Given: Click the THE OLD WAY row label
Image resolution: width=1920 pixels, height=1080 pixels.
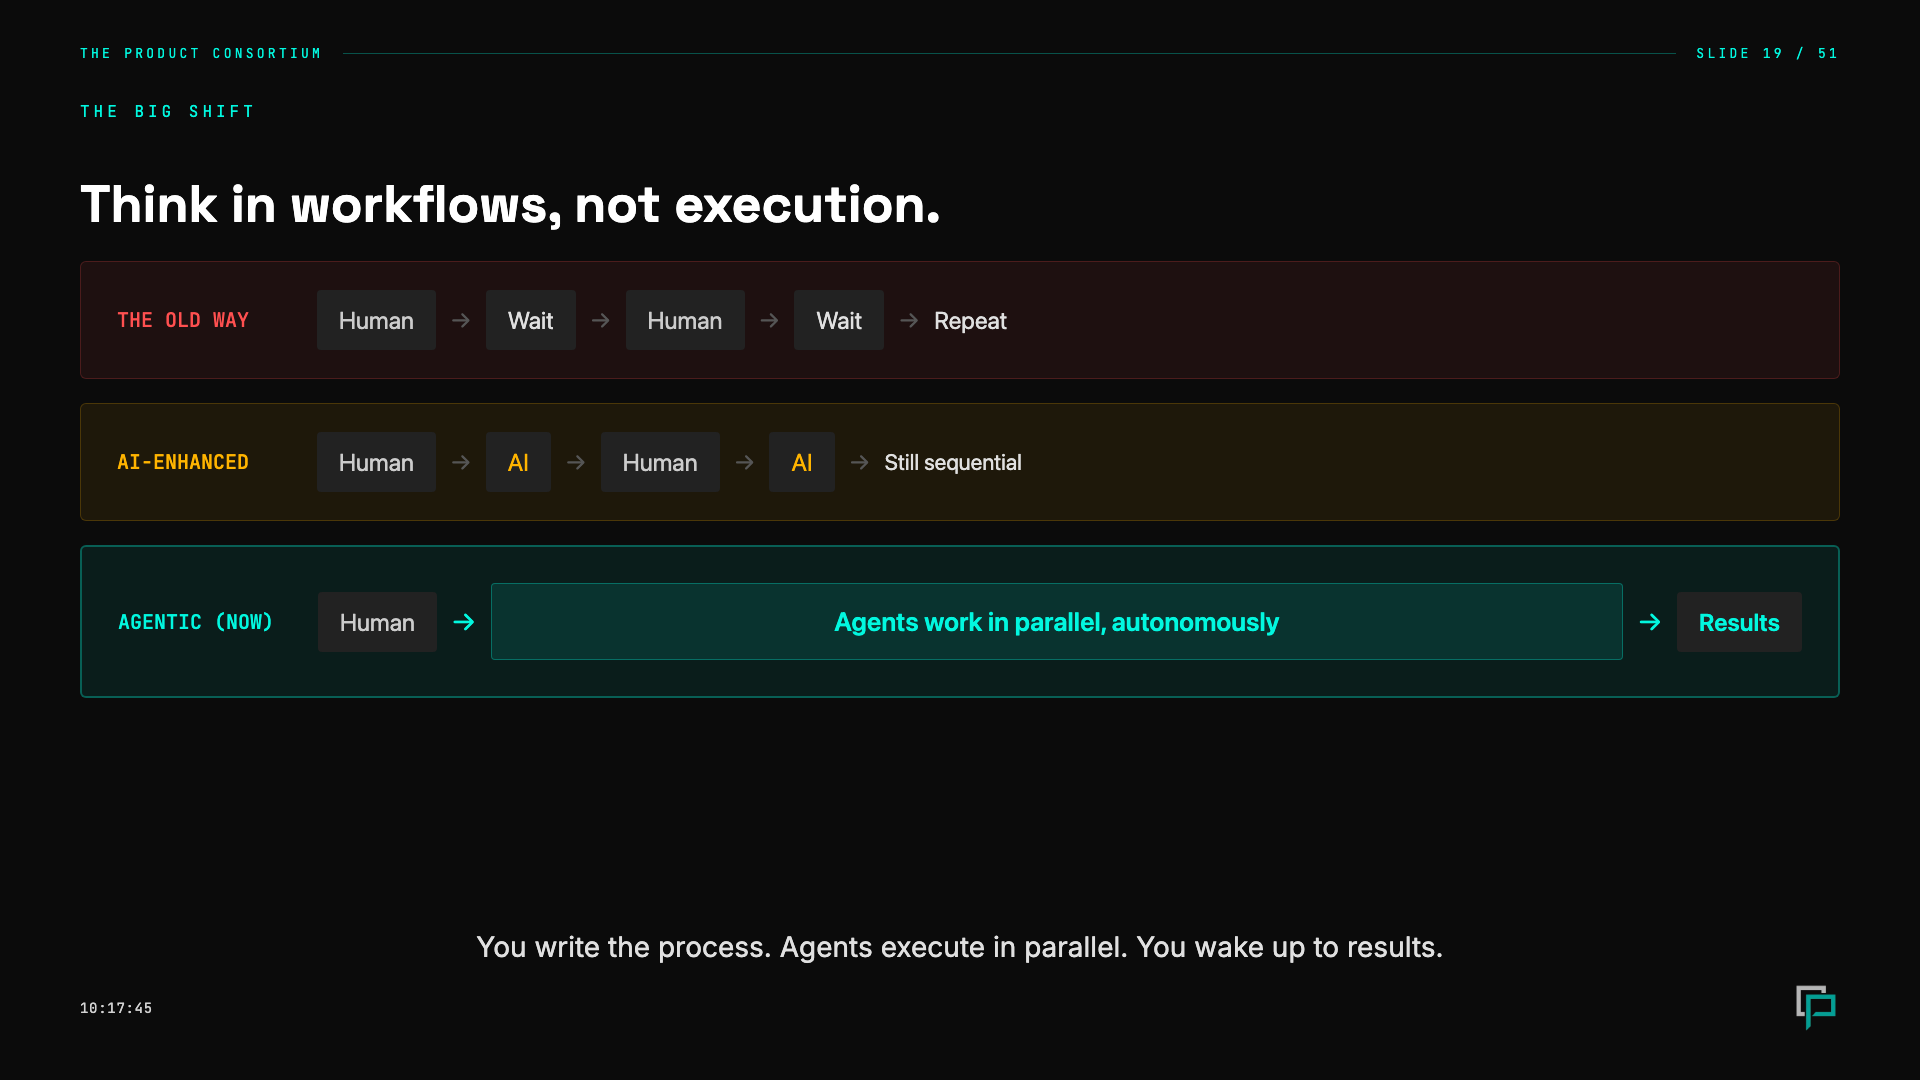Looking at the screenshot, I should 183,320.
